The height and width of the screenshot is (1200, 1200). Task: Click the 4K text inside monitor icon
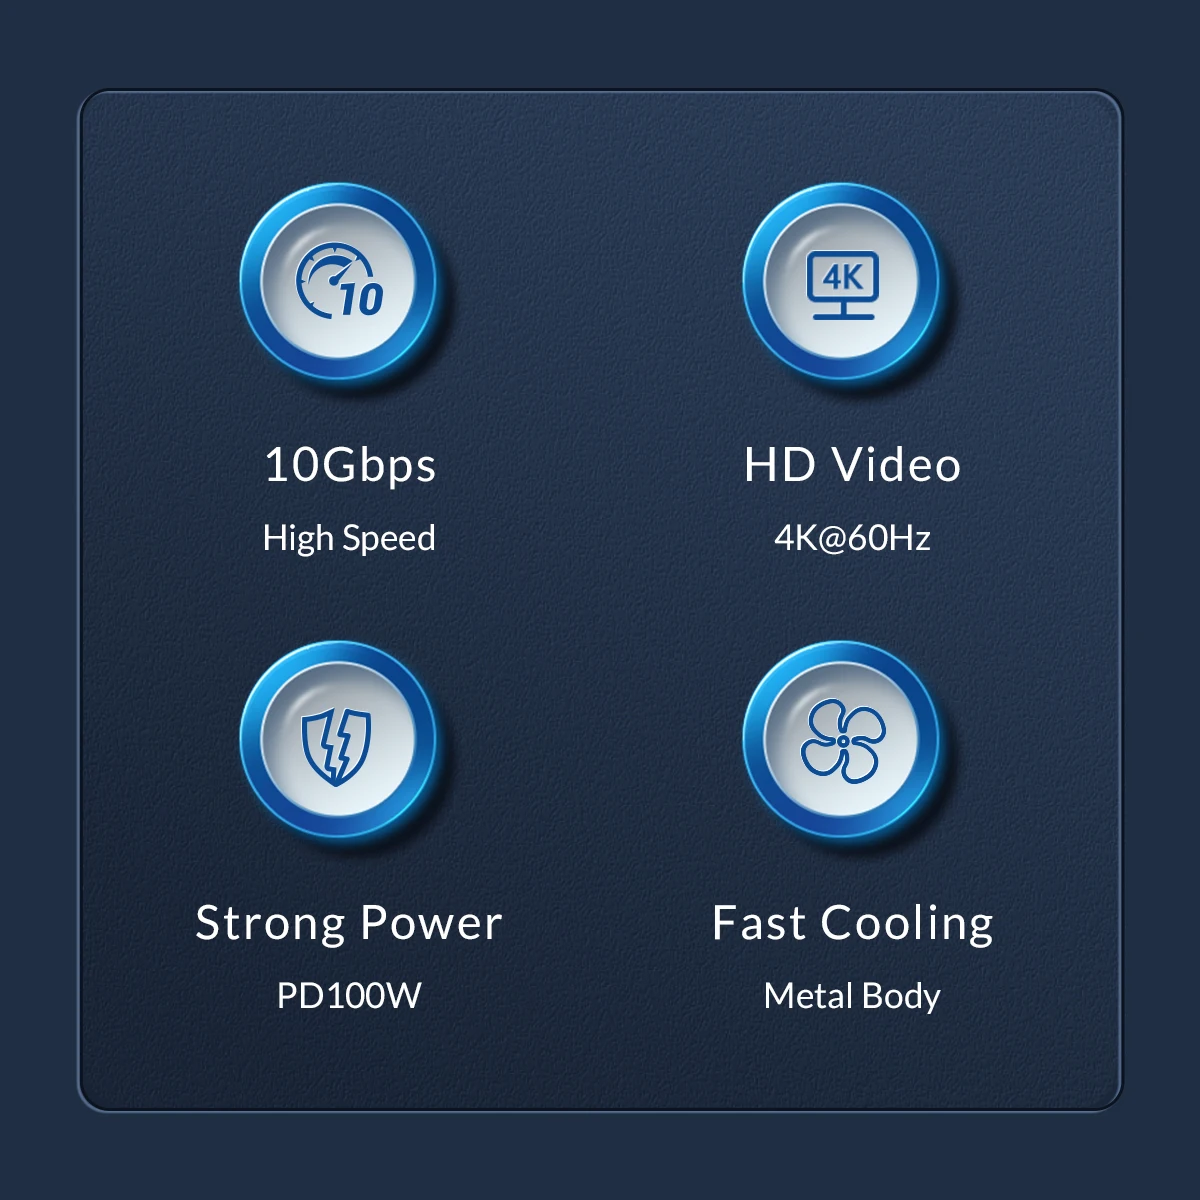coord(843,276)
